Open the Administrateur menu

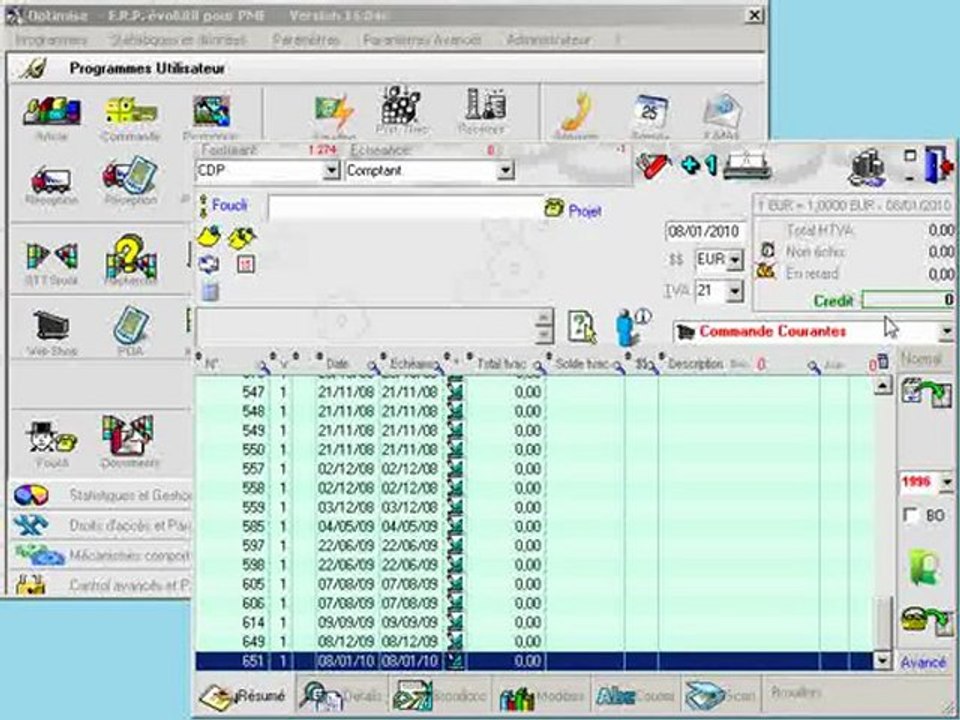(x=549, y=40)
